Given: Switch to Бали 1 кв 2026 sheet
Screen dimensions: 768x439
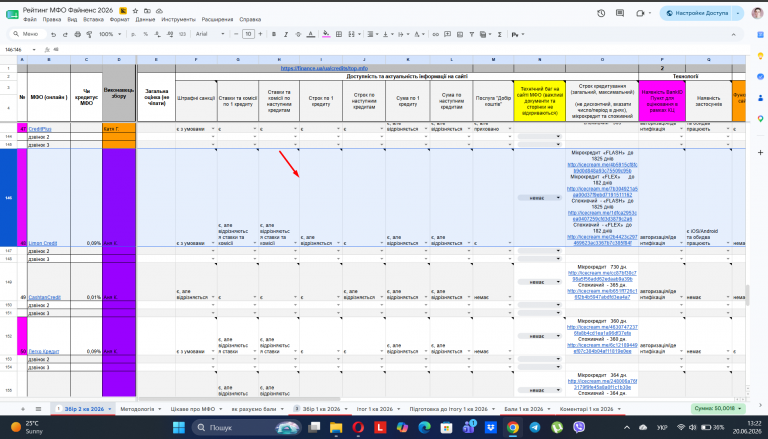Looking at the screenshot, I should tap(524, 409).
